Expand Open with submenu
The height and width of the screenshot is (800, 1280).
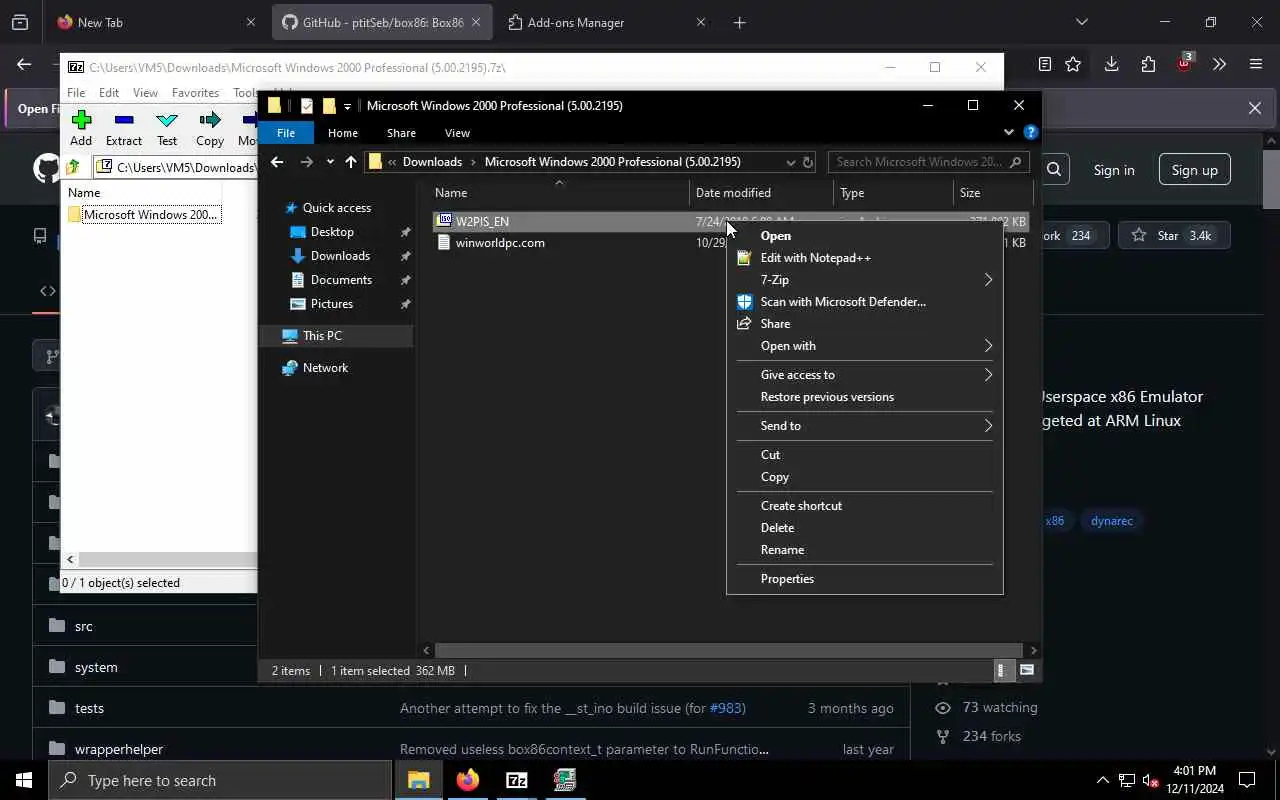point(988,346)
